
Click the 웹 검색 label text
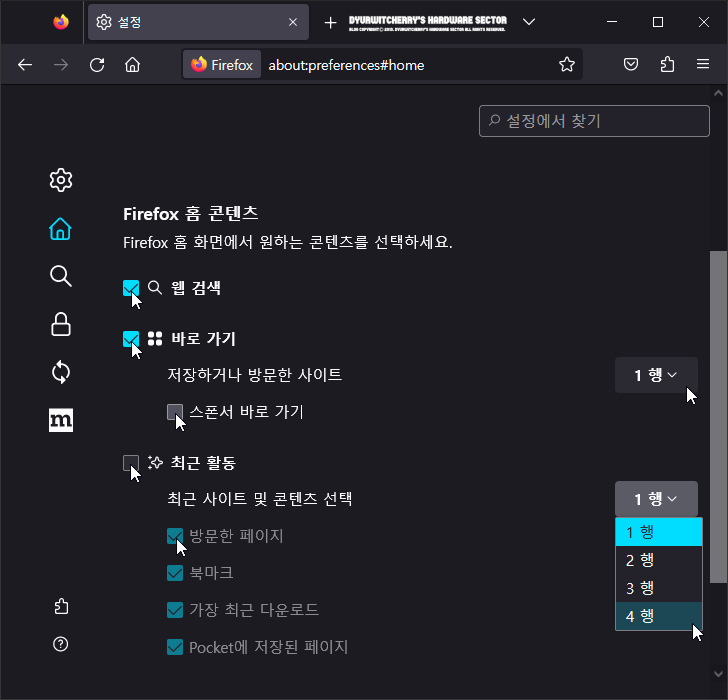coord(196,288)
